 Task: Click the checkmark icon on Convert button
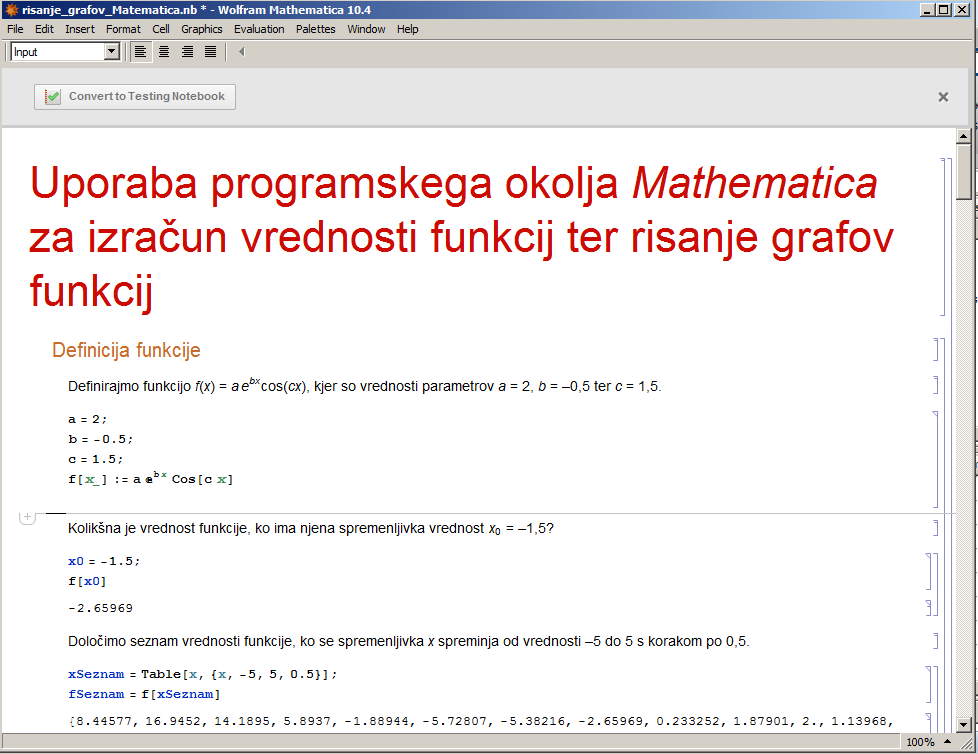click(53, 97)
